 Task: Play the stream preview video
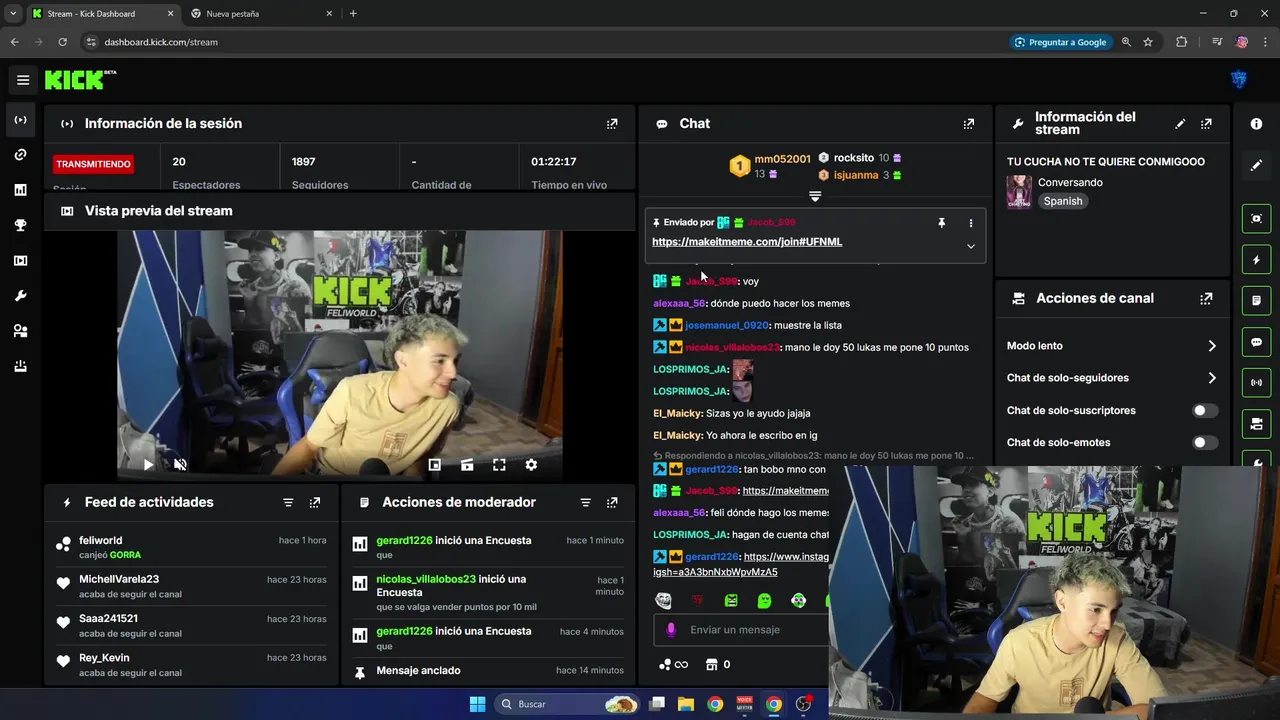(x=148, y=464)
